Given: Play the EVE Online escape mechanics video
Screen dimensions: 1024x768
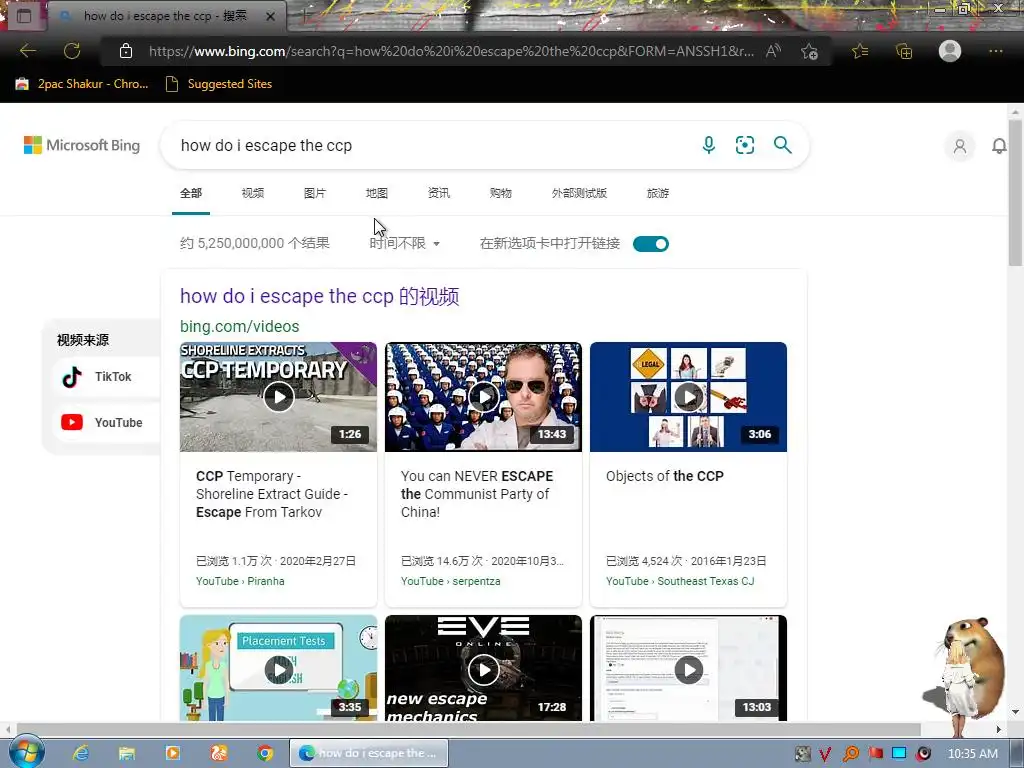Looking at the screenshot, I should (483, 668).
